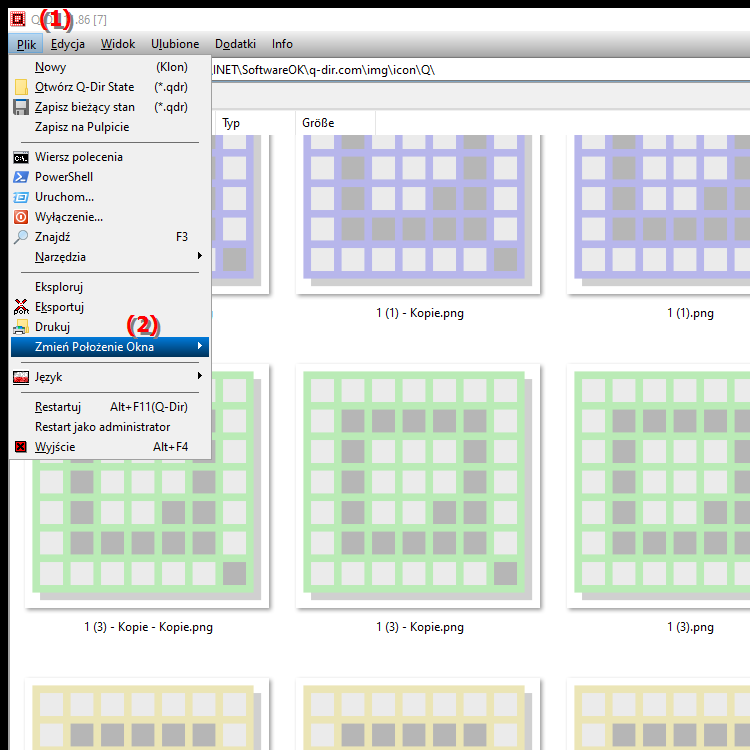Expand the Narzędzia submenu
This screenshot has width=750, height=750.
110,257
